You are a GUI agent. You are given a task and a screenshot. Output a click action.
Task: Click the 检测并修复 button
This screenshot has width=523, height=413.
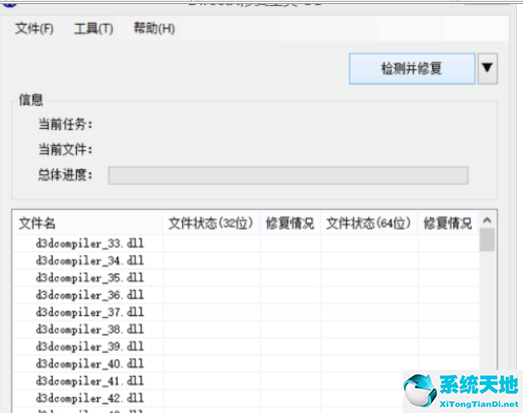tap(412, 69)
